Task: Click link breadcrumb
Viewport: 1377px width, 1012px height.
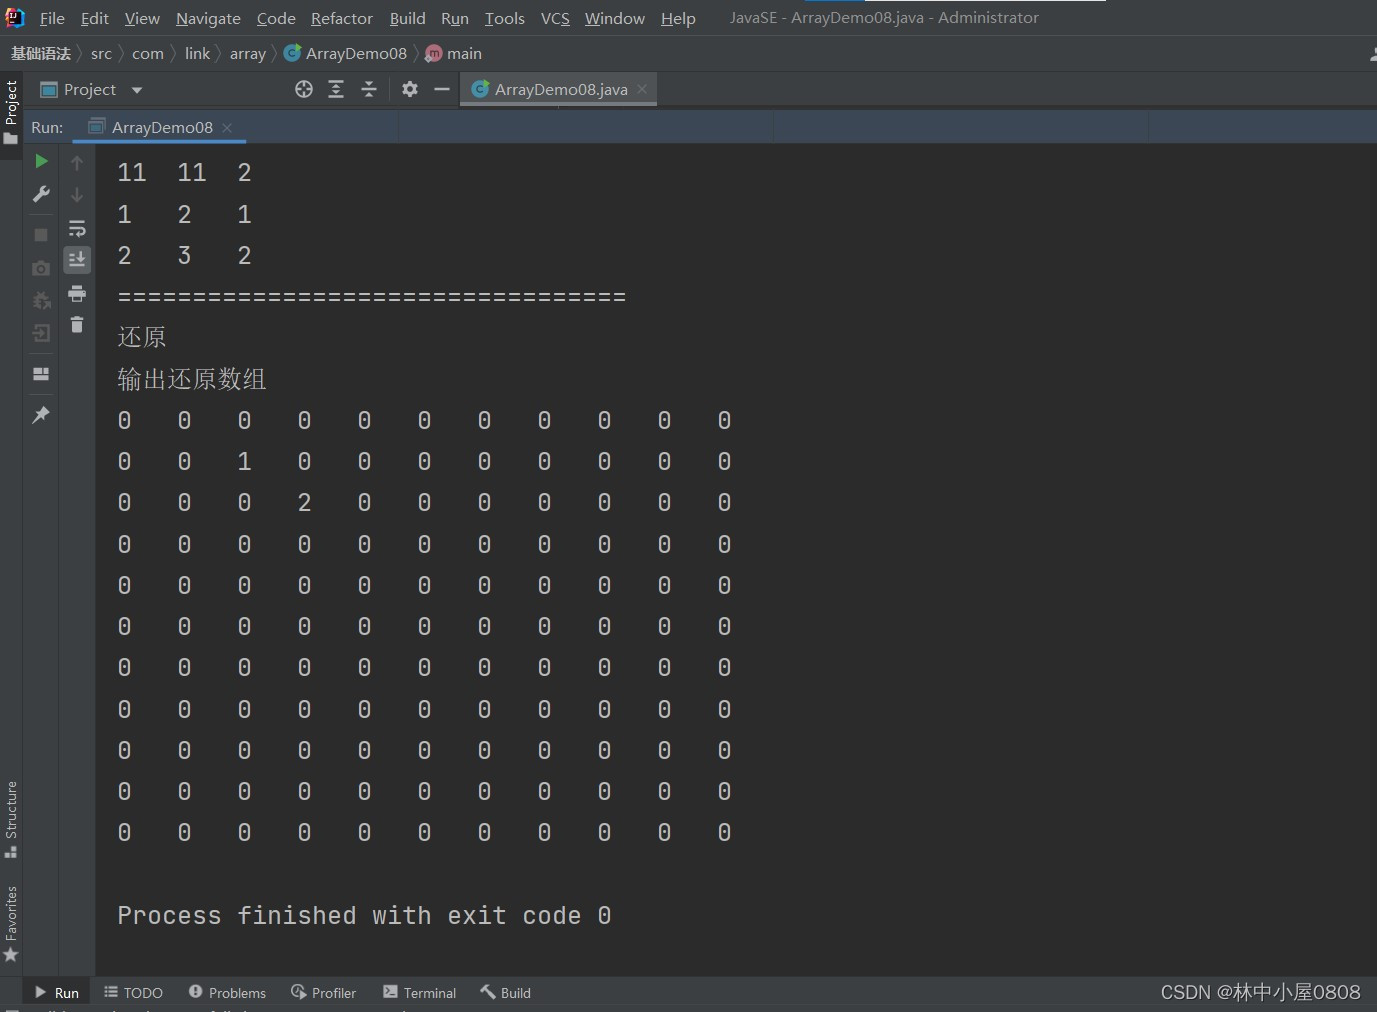Action: click(x=197, y=53)
